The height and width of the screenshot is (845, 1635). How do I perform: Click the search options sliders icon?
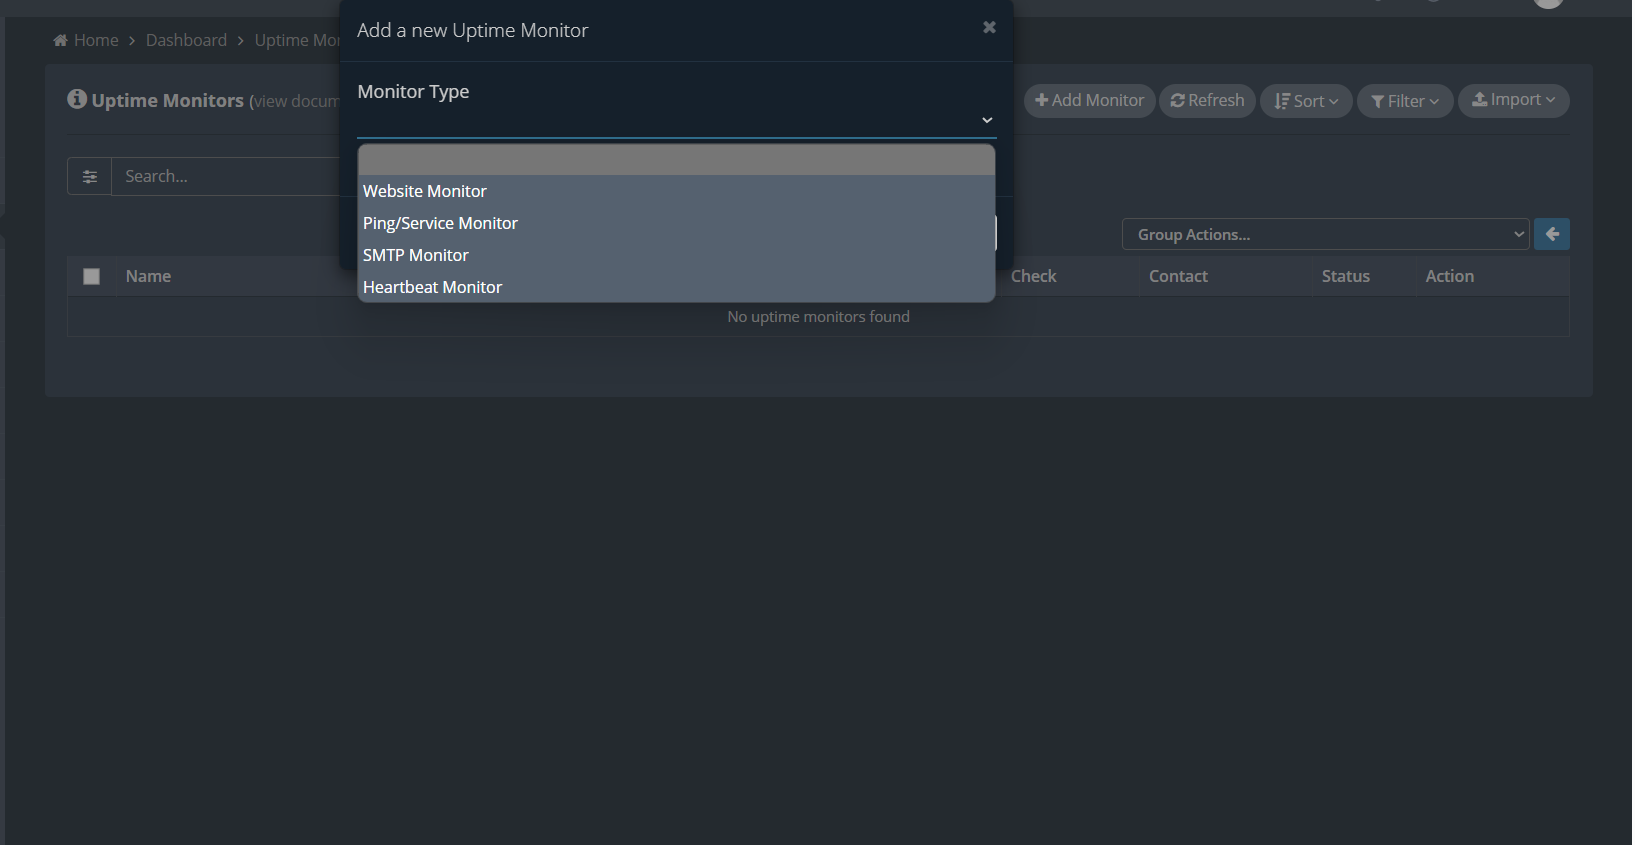tap(90, 176)
